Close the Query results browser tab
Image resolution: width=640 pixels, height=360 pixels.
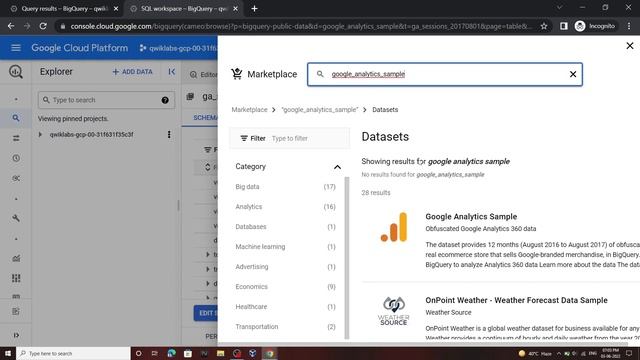click(116, 9)
